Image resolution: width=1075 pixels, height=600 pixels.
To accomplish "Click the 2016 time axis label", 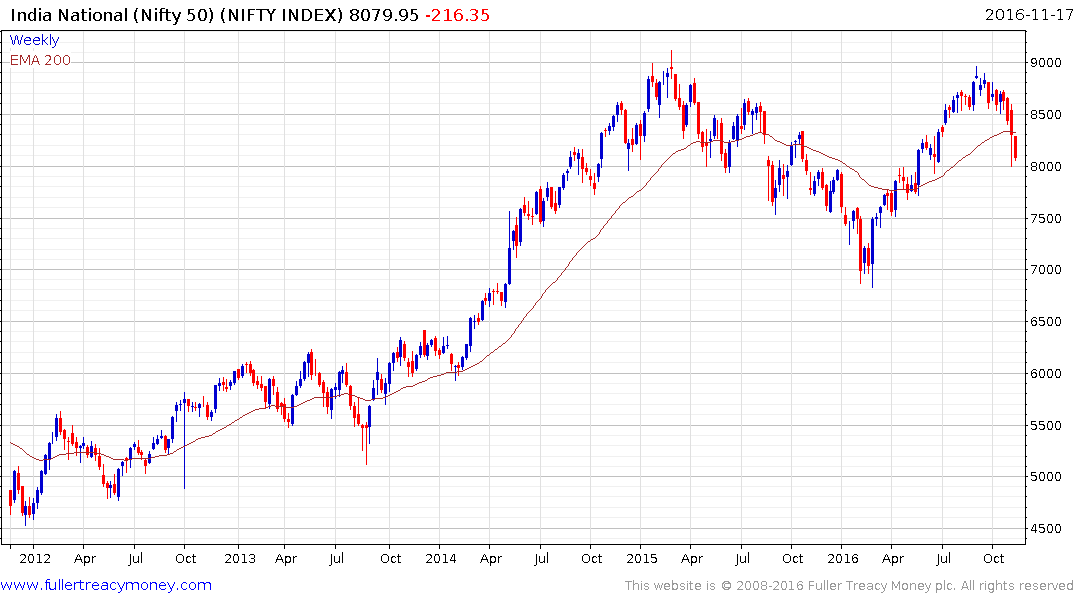I will tap(843, 558).
